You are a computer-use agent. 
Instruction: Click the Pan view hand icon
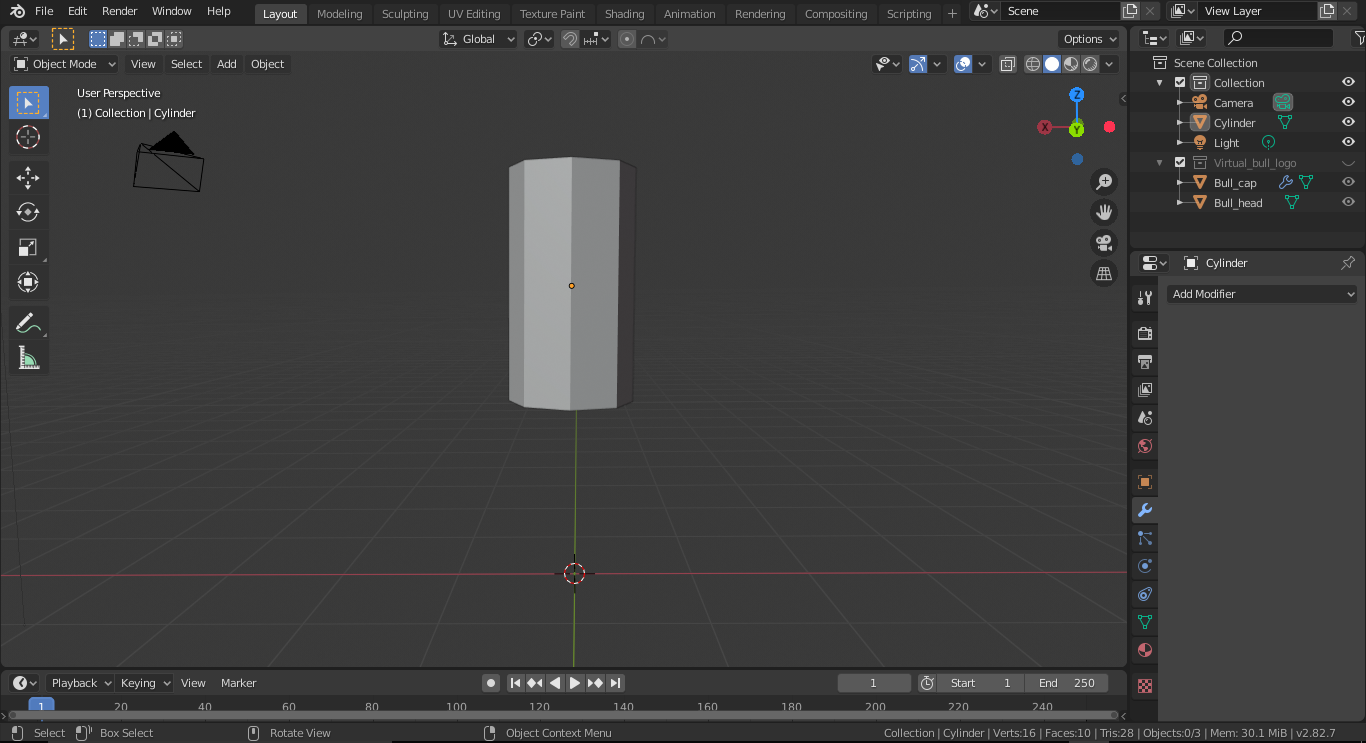1104,212
